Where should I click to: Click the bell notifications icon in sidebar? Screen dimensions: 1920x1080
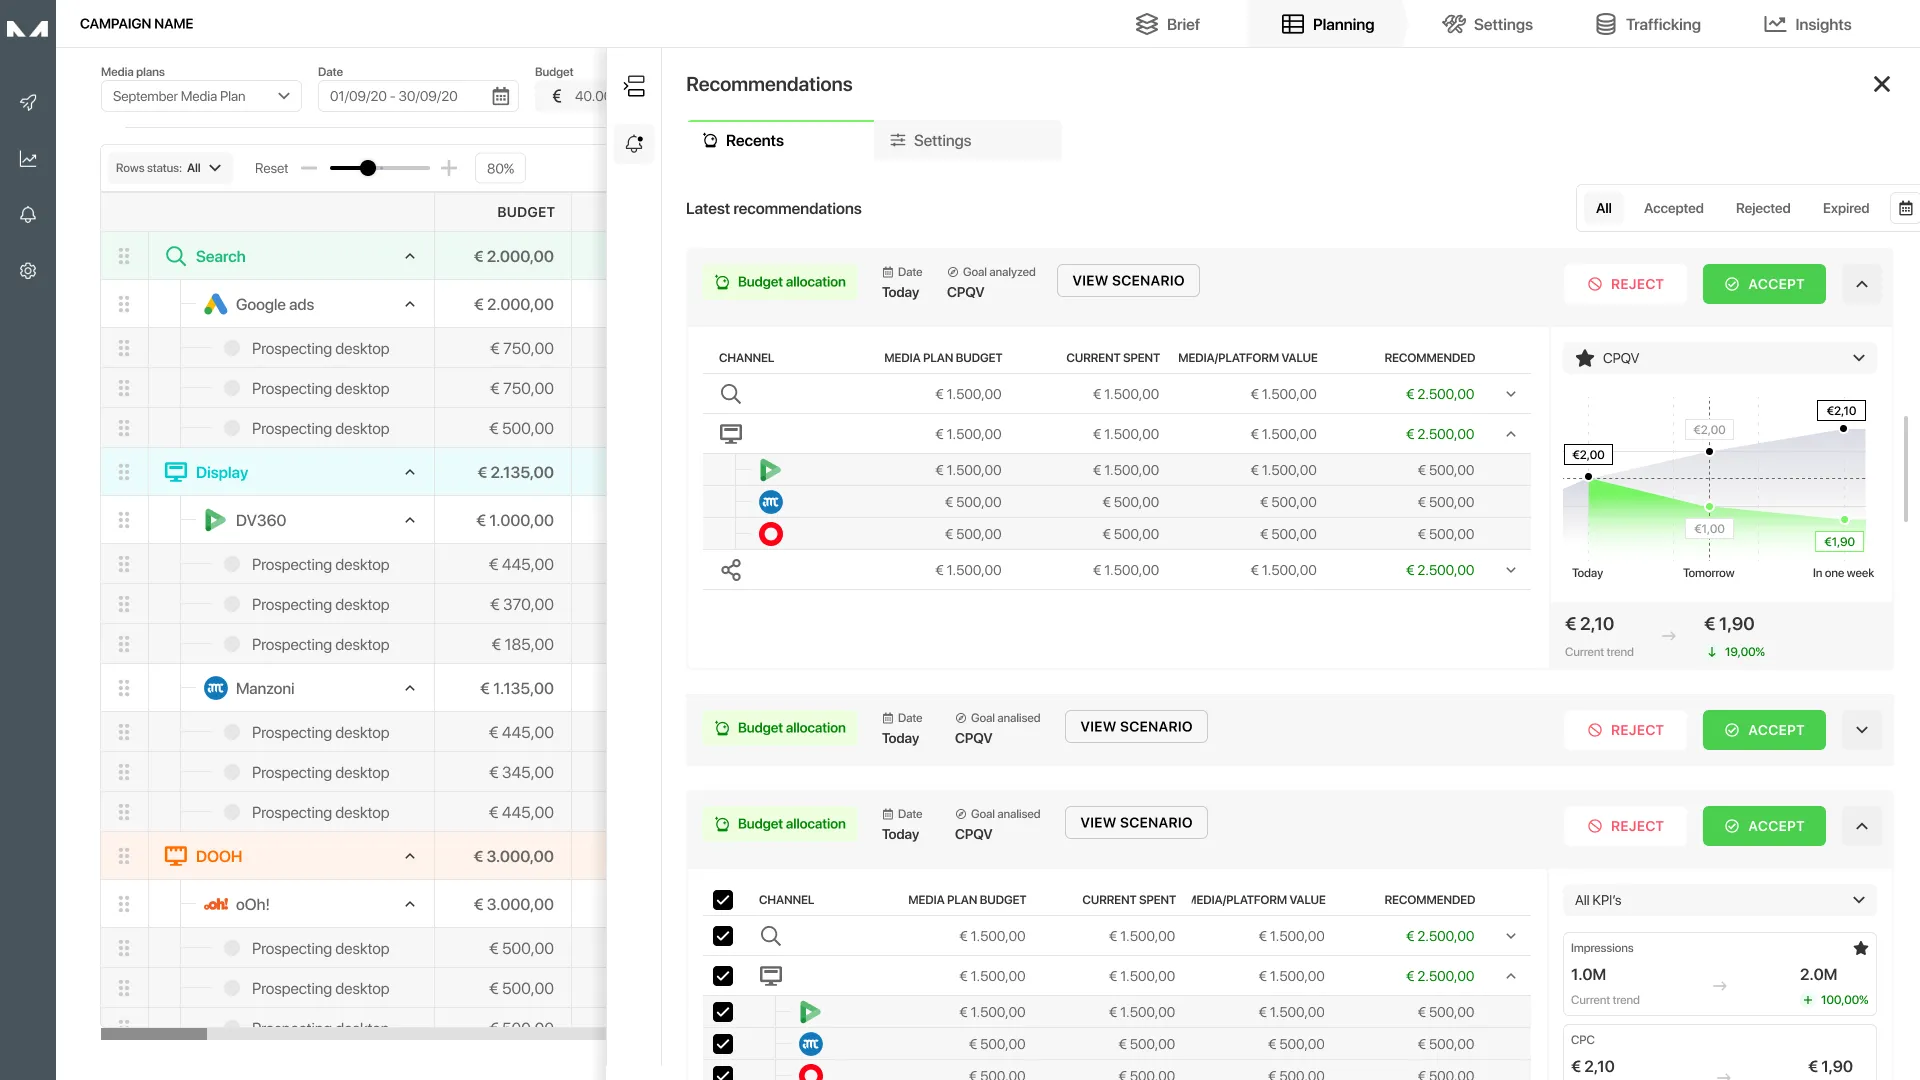tap(28, 215)
